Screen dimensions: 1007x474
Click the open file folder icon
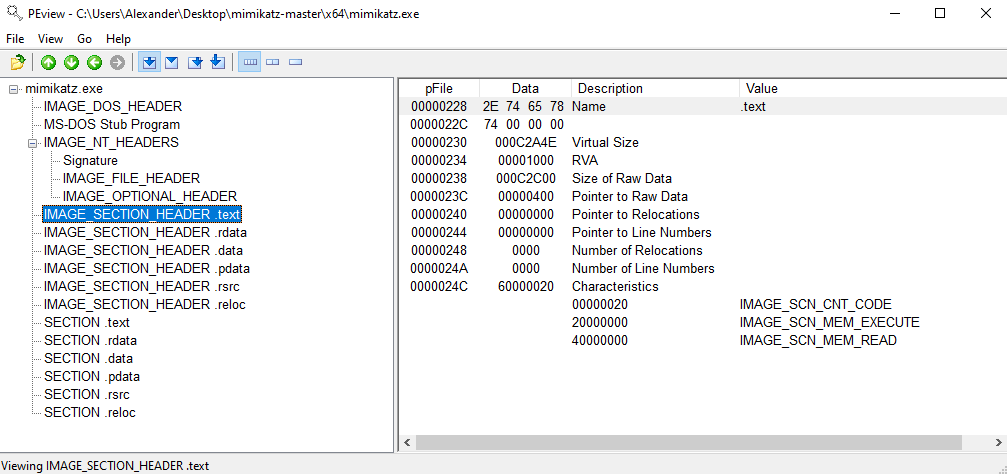[x=18, y=62]
